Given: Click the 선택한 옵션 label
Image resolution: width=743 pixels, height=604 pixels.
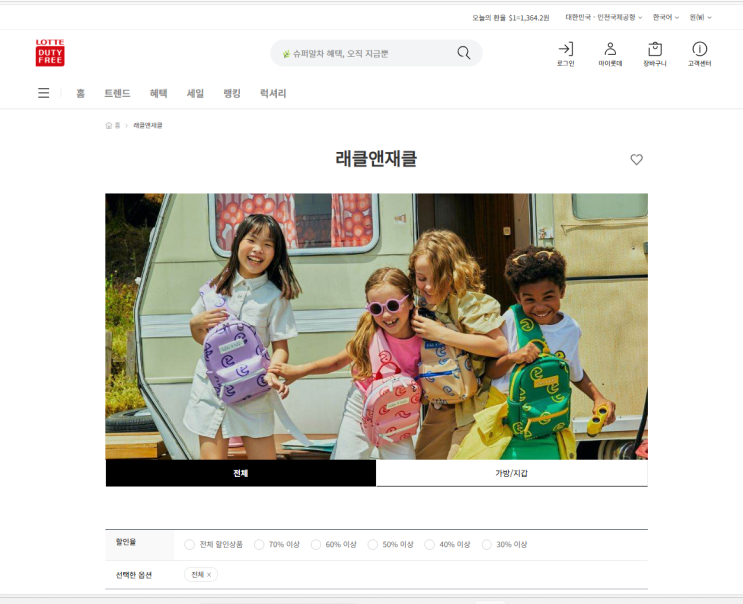Looking at the screenshot, I should pyautogui.click(x=134, y=575).
